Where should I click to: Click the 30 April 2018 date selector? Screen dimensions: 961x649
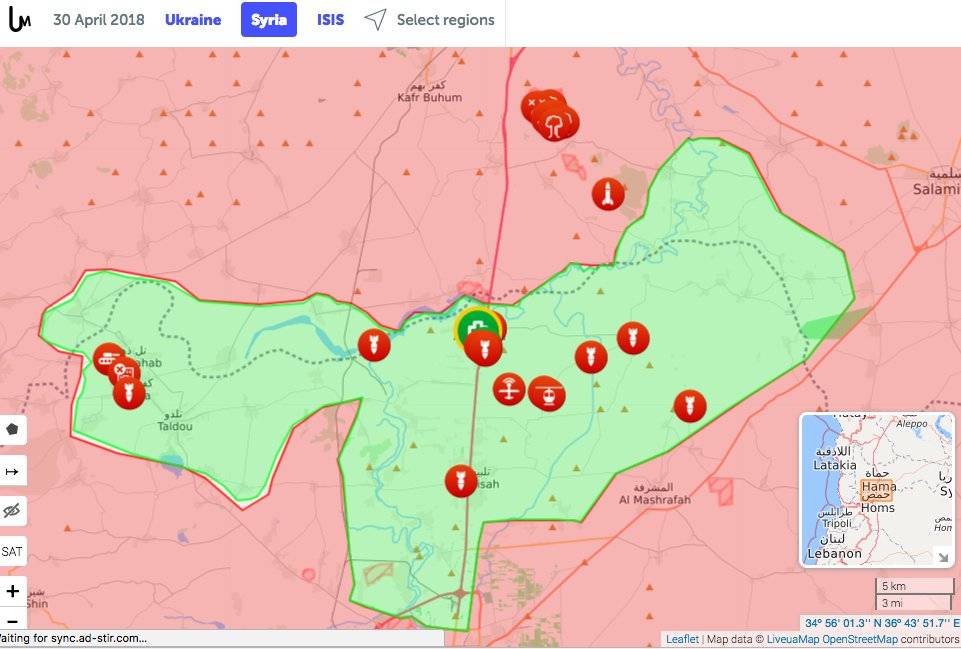(x=99, y=20)
